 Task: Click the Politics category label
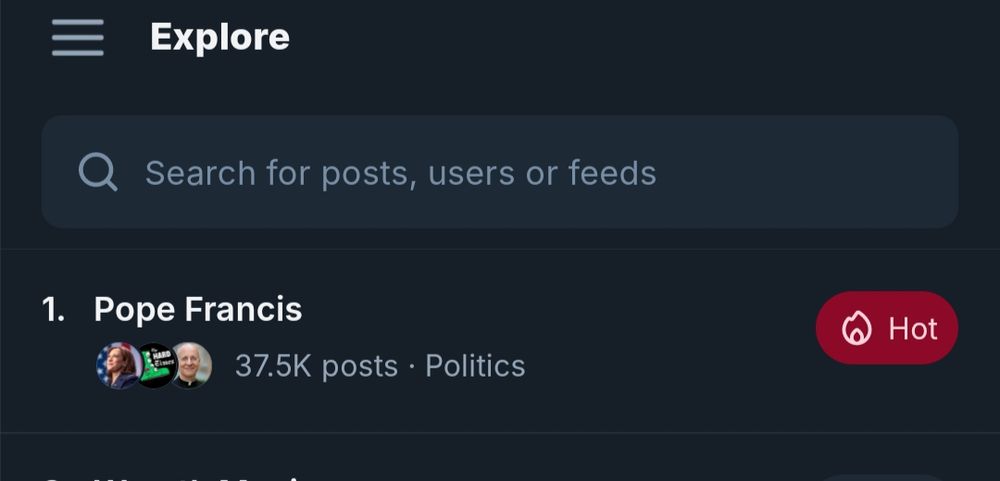pyautogui.click(x=475, y=366)
